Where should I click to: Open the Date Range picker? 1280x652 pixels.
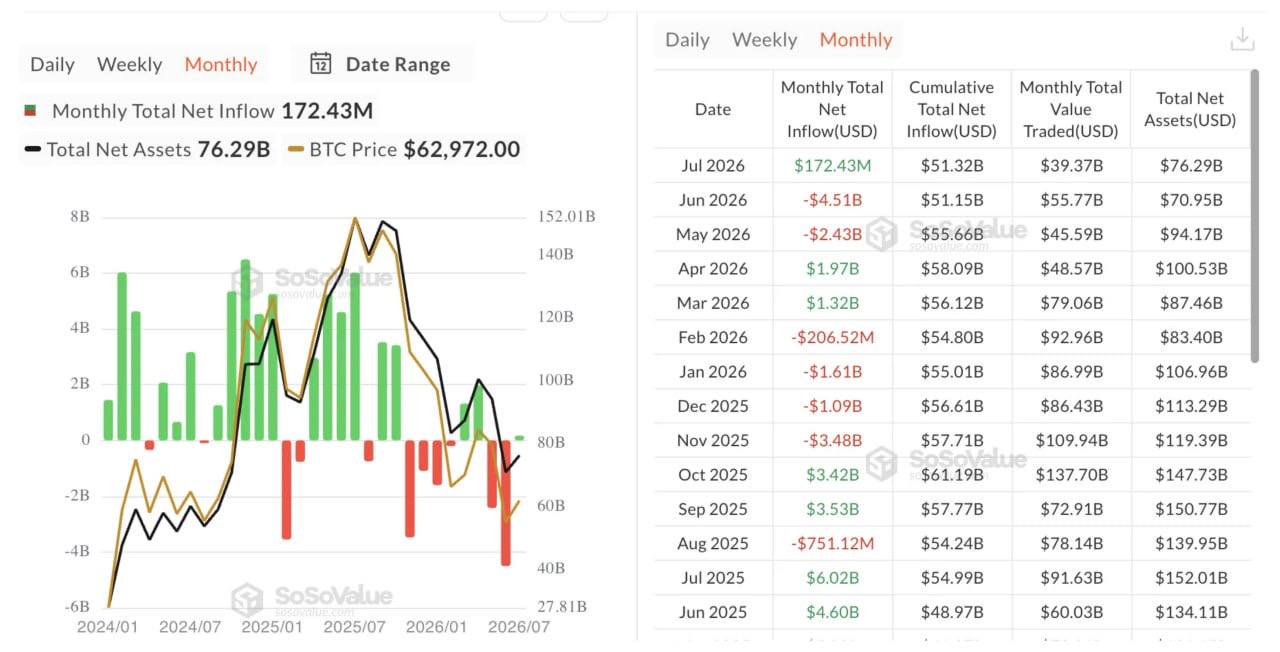381,64
